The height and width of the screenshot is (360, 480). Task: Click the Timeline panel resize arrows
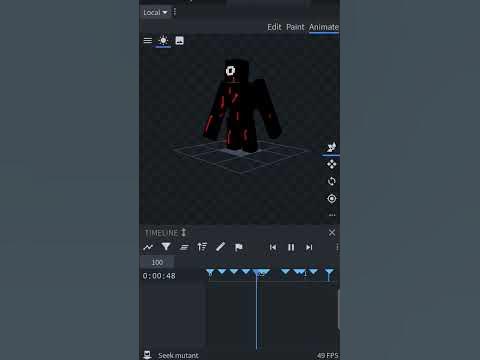click(x=183, y=232)
